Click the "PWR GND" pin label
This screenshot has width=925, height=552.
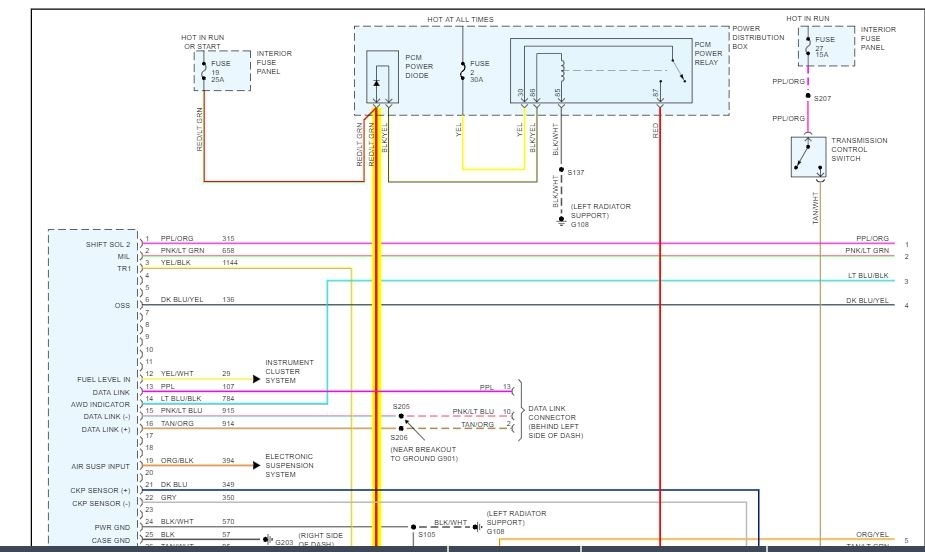coord(112,527)
